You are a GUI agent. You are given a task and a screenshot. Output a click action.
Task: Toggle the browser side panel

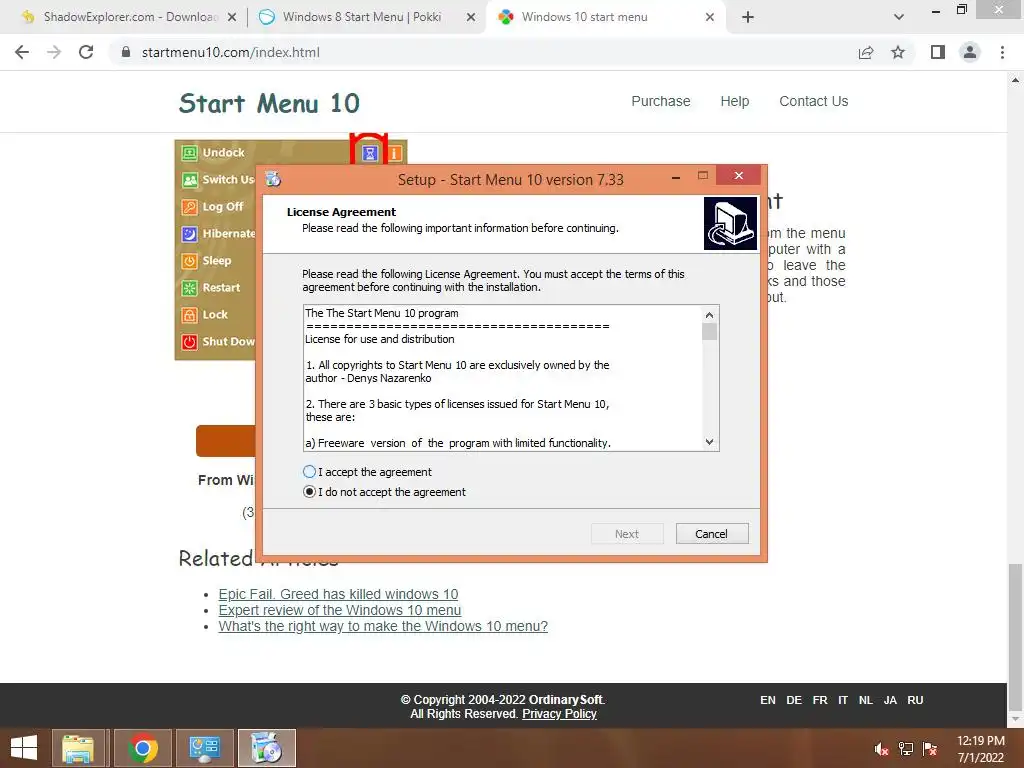pyautogui.click(x=938, y=52)
